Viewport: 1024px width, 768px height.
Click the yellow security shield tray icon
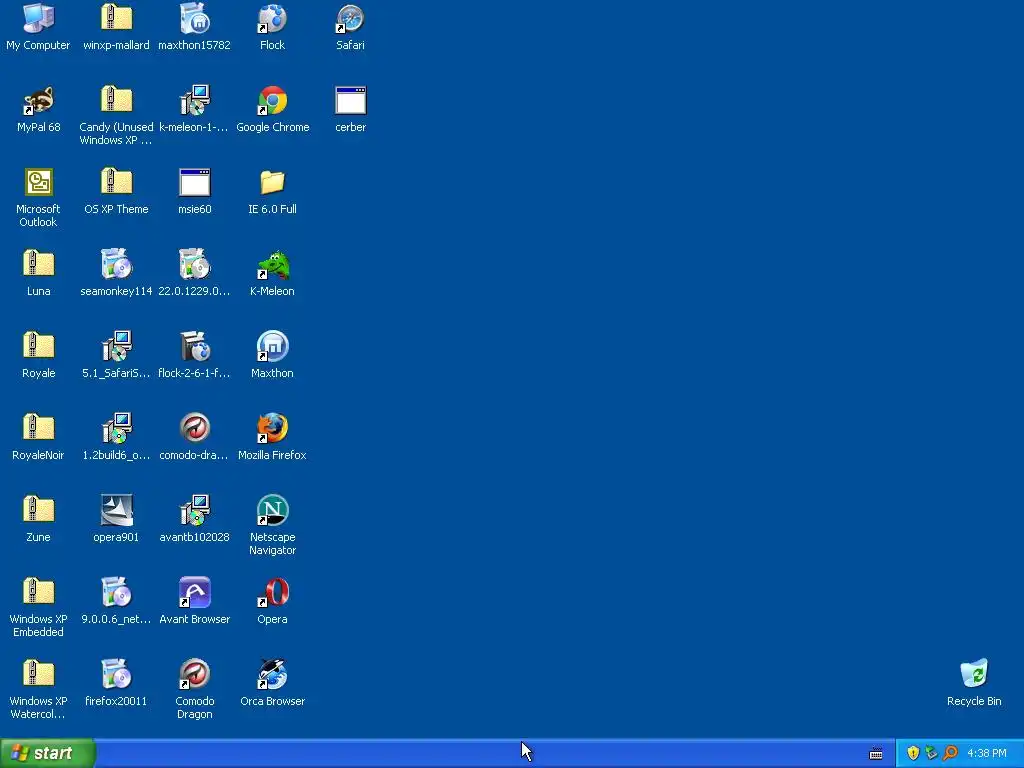click(913, 753)
